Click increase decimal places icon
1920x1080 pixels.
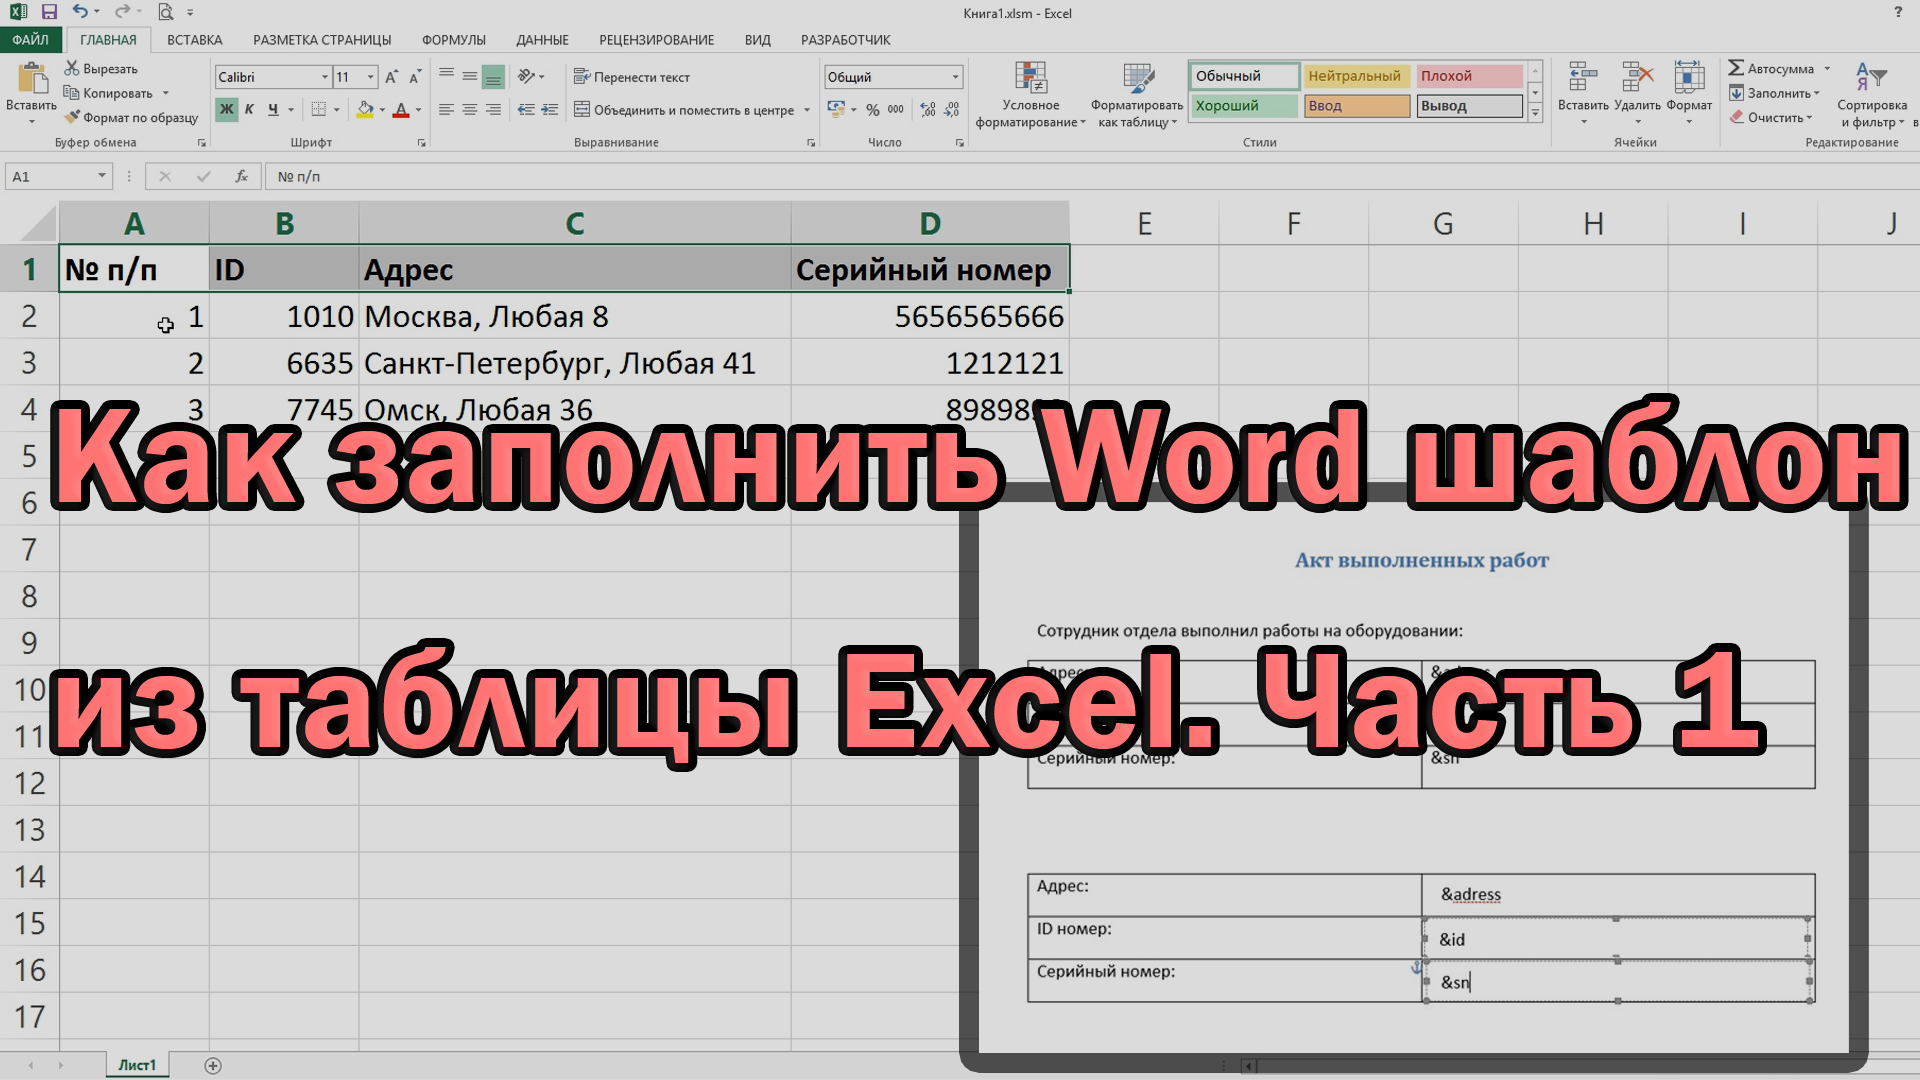point(928,109)
